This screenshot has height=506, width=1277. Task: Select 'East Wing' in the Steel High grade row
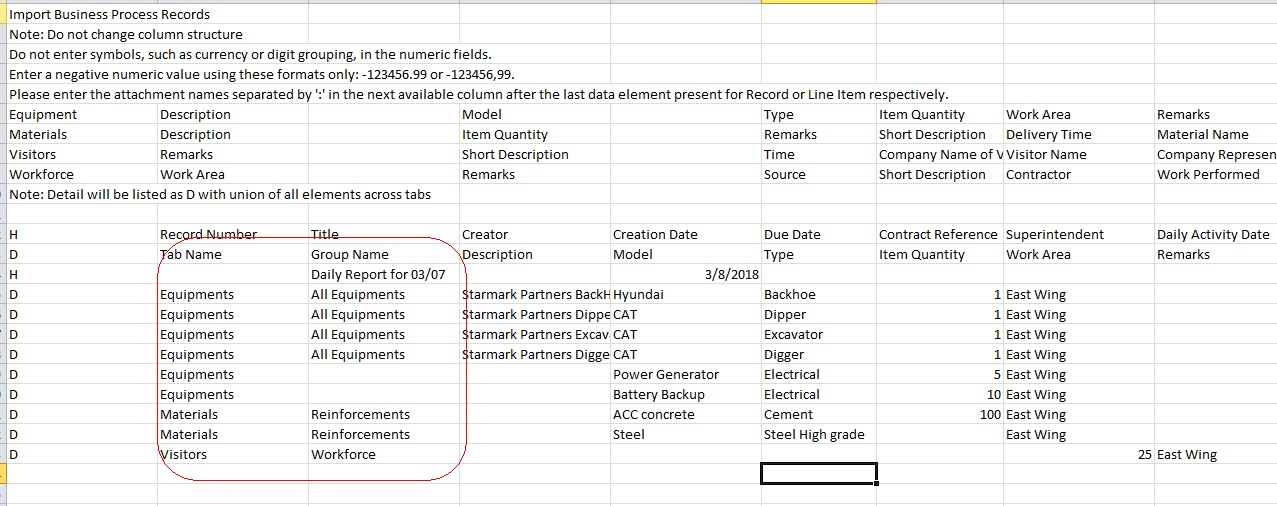1079,434
